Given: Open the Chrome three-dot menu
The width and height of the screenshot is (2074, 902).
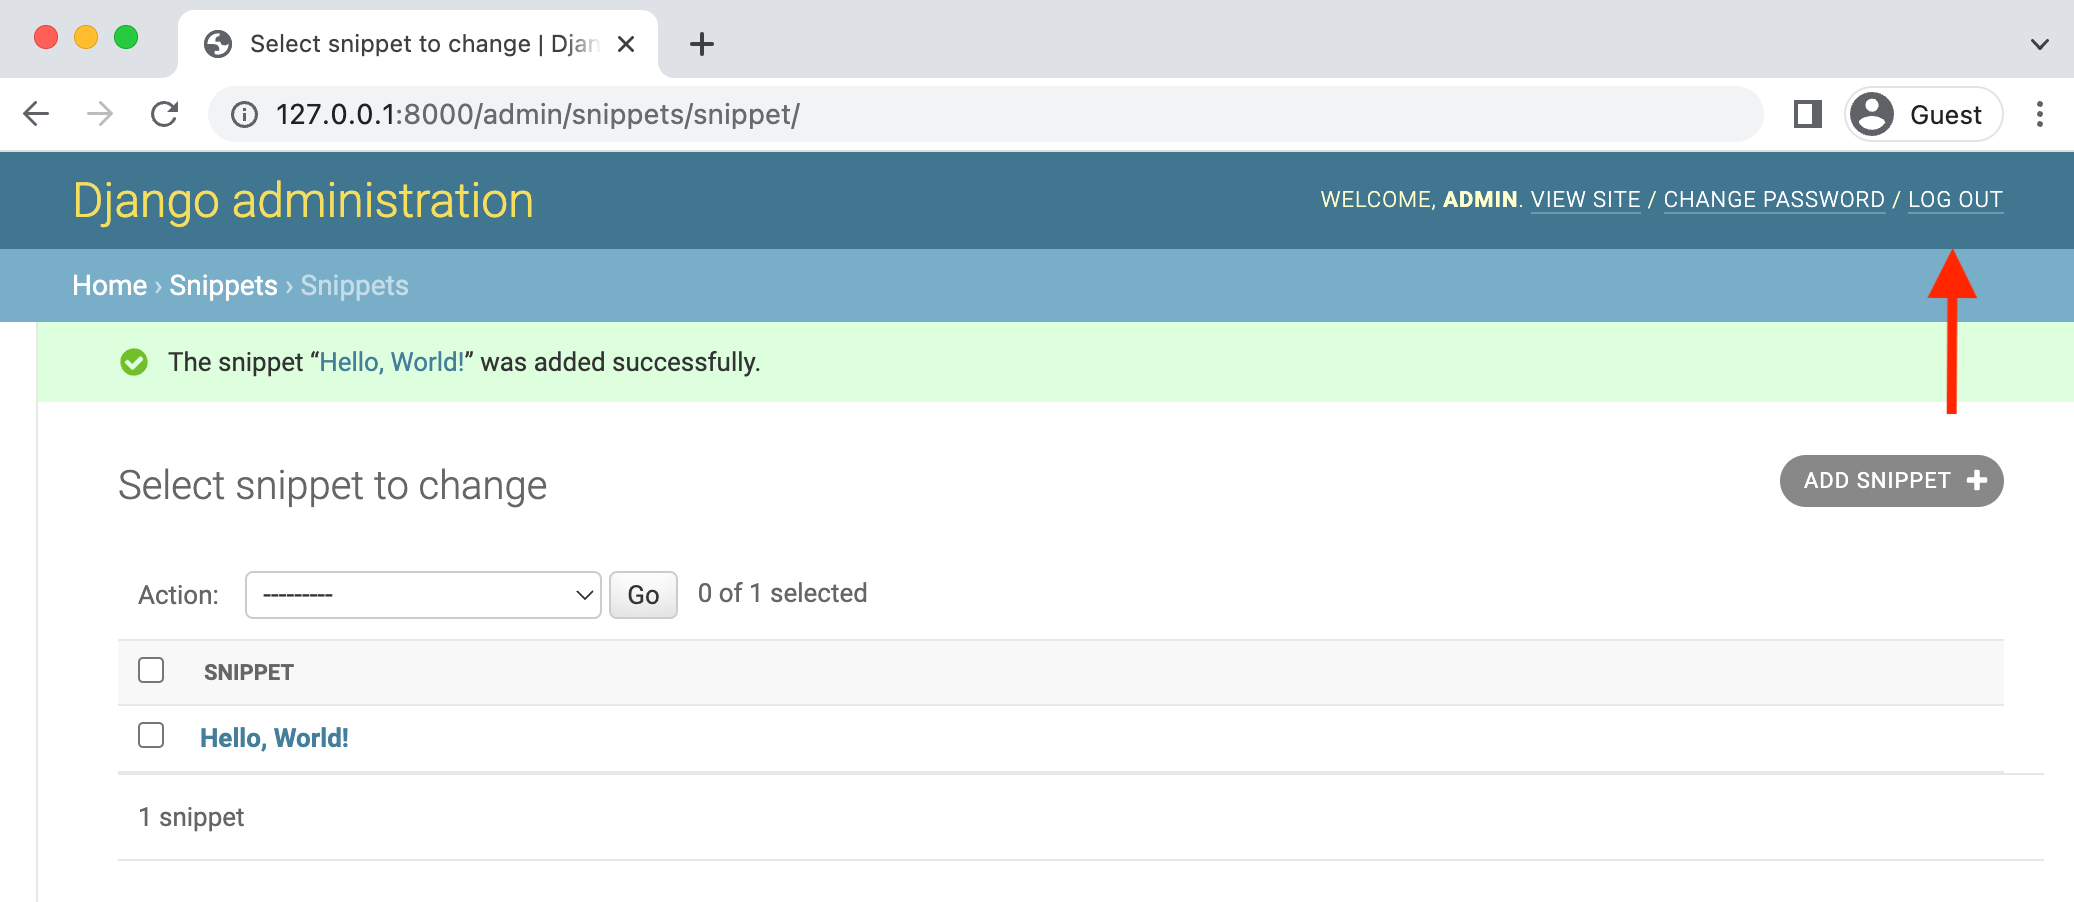Looking at the screenshot, I should point(2040,114).
